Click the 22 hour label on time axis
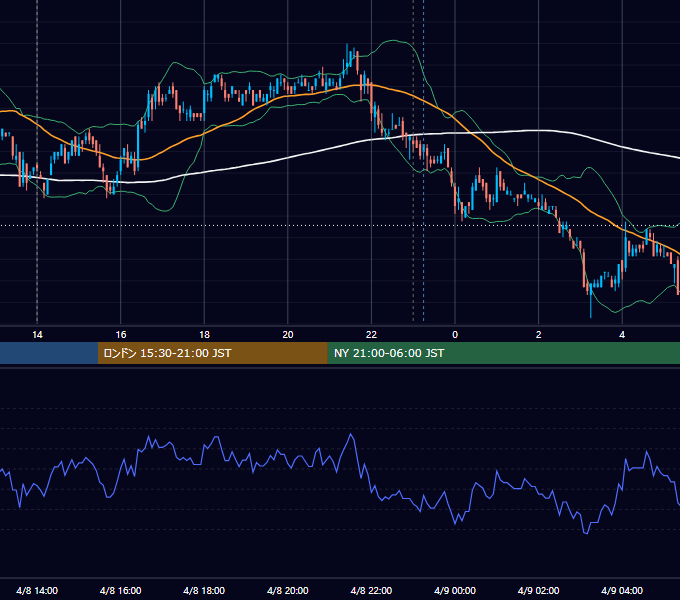This screenshot has width=680, height=600. point(371,335)
